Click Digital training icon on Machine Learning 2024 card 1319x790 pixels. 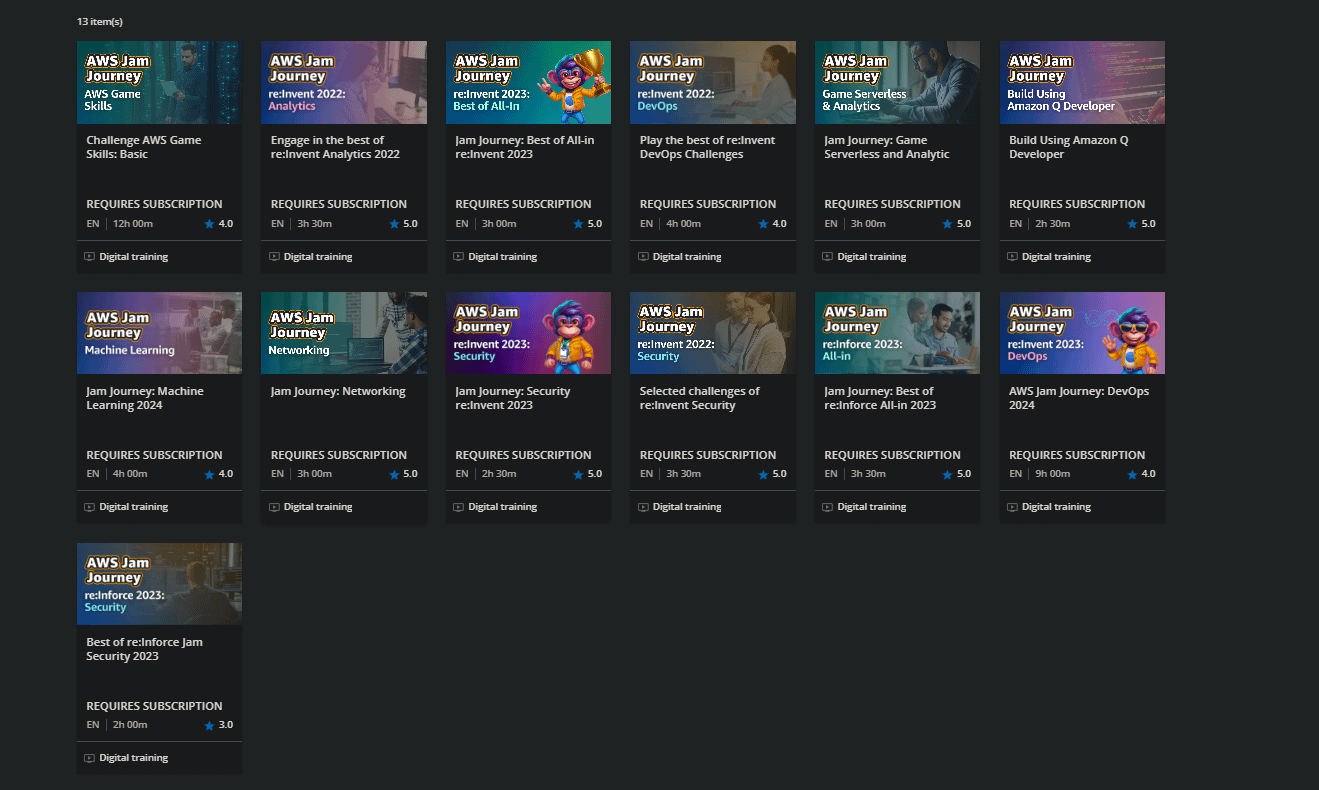(x=90, y=507)
